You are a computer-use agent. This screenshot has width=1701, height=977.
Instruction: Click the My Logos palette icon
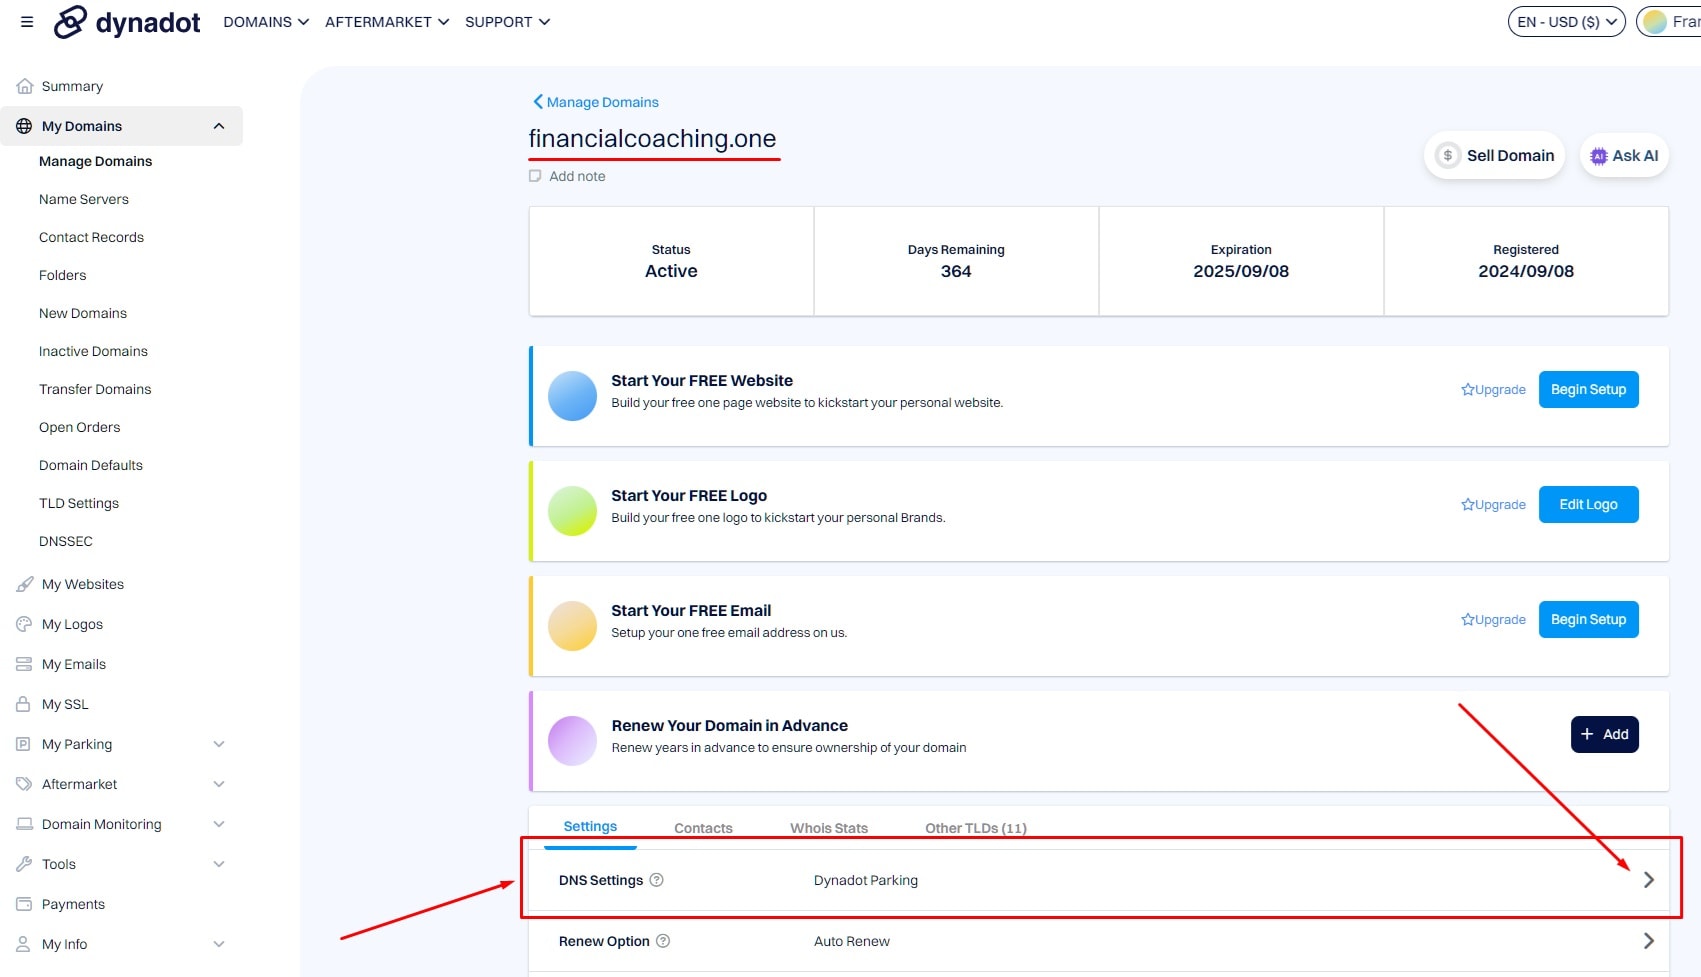[24, 624]
